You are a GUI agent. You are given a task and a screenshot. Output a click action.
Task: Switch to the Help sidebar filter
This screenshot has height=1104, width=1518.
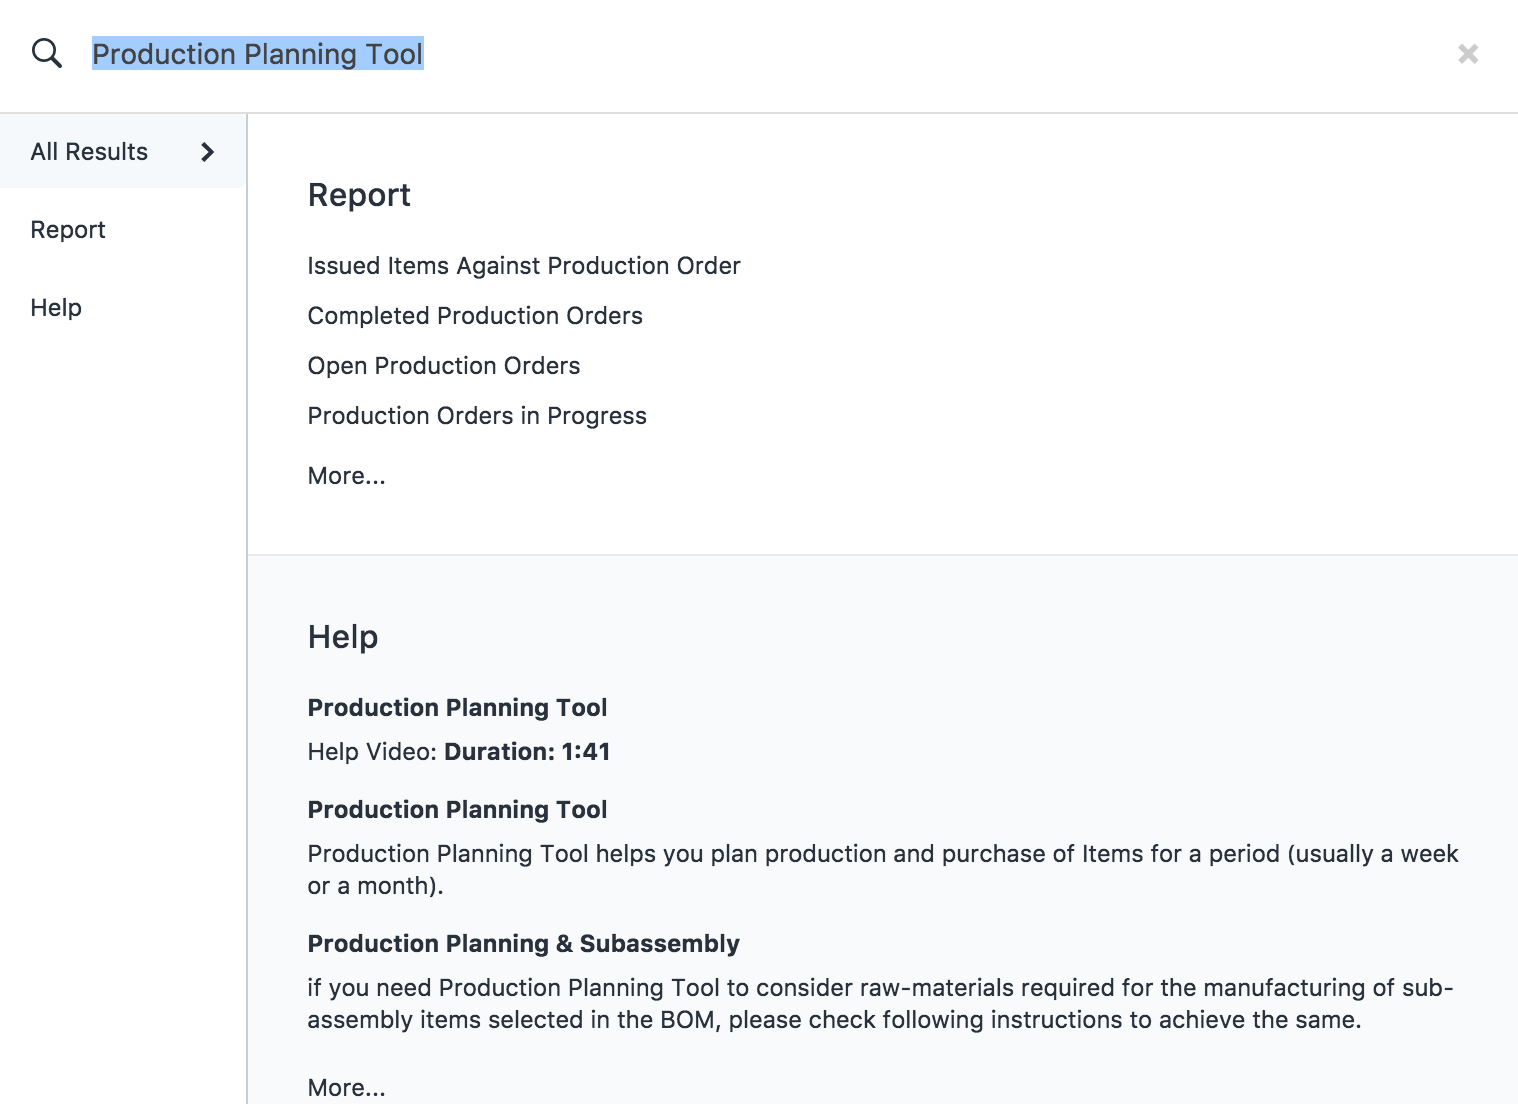point(56,308)
